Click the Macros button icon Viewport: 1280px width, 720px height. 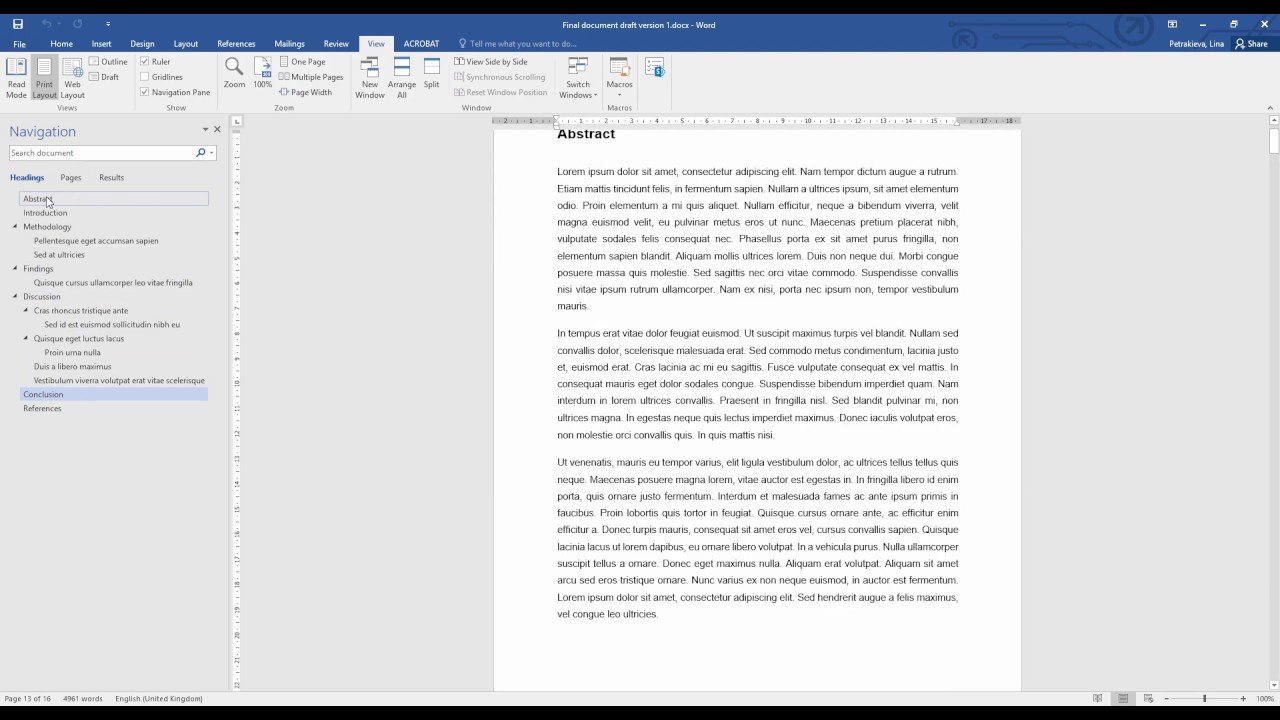tap(619, 67)
